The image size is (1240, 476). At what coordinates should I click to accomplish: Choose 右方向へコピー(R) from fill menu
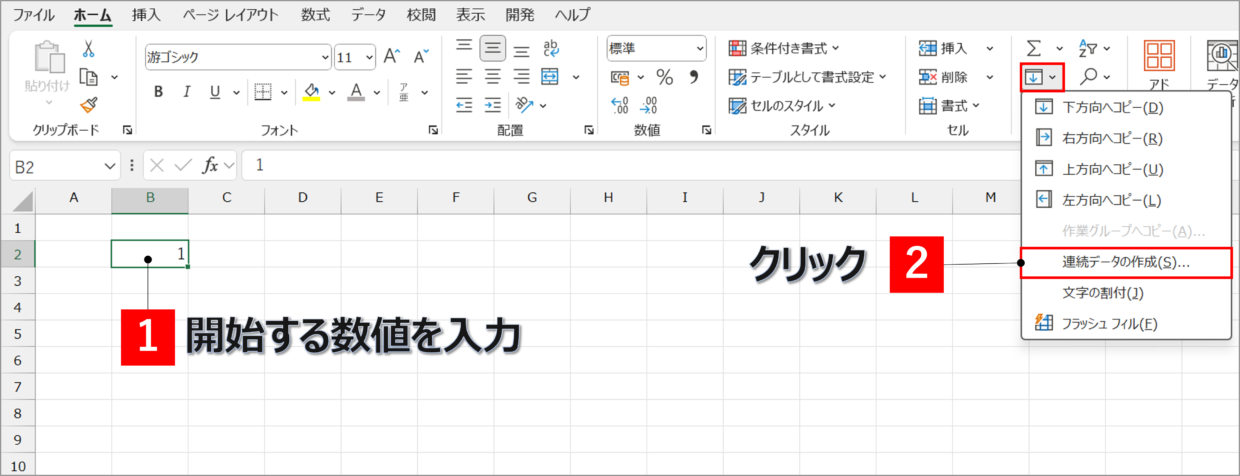point(1126,138)
